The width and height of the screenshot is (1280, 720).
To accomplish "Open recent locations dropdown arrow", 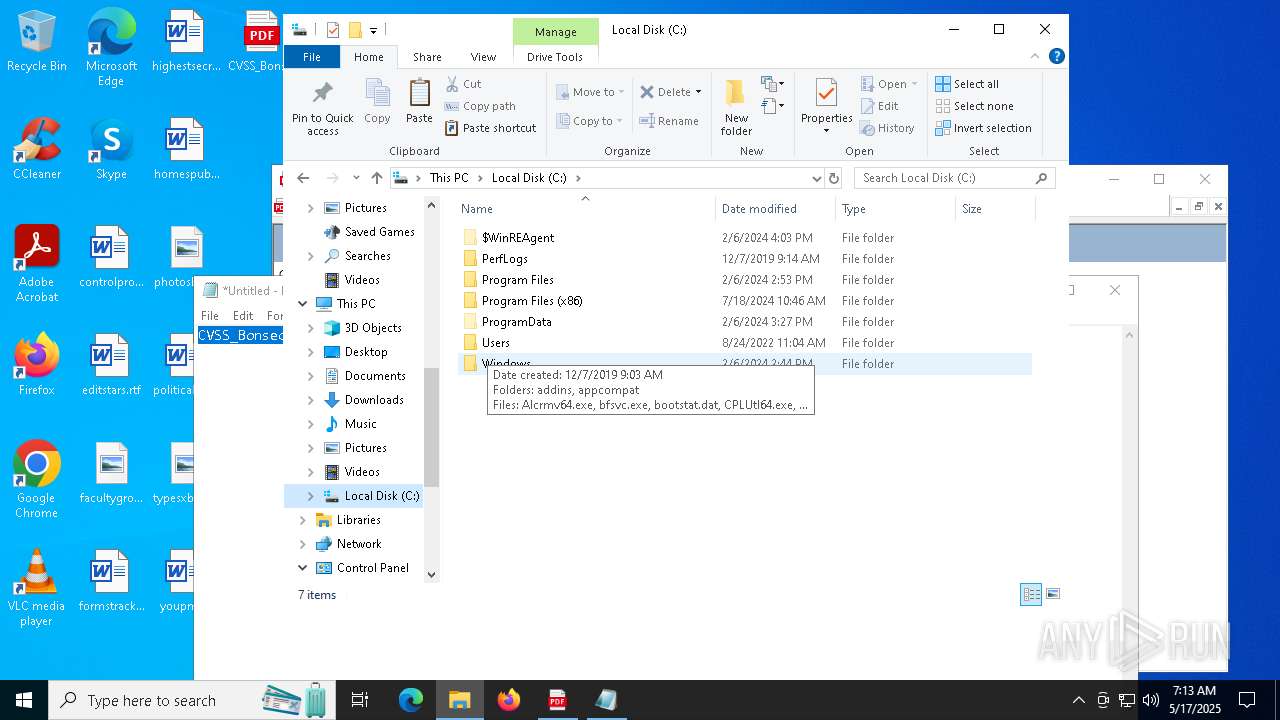I will 356,178.
